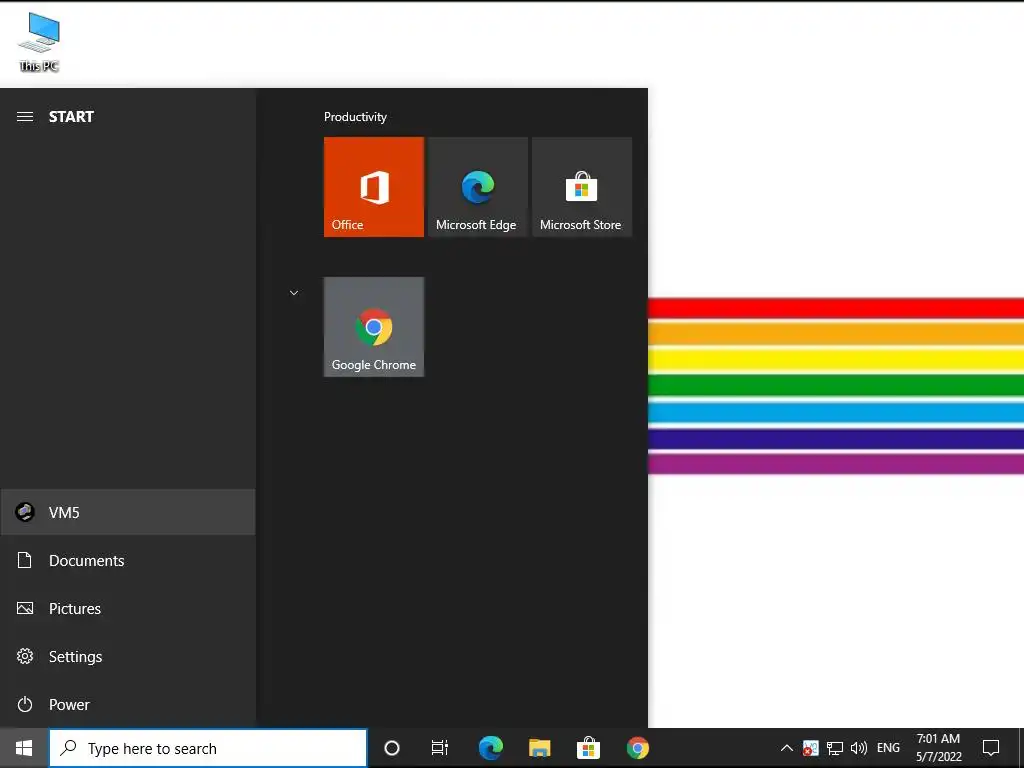
Task: Open the Action Center notification icon
Action: (x=991, y=748)
